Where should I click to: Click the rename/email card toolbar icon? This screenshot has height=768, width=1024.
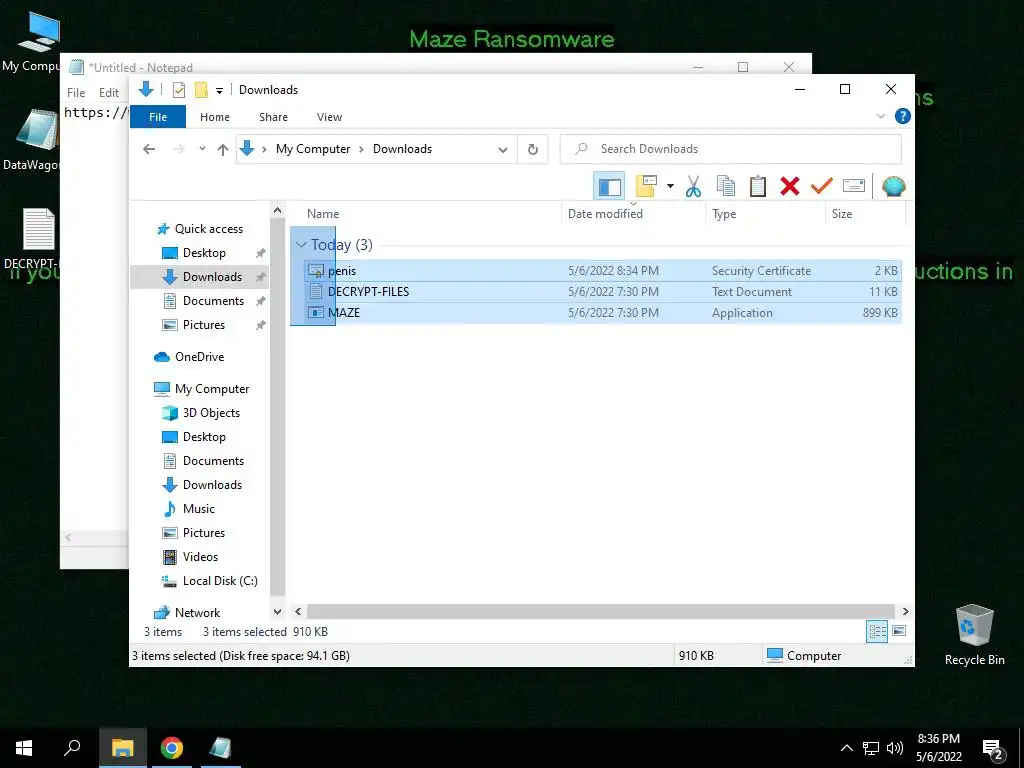(x=854, y=187)
